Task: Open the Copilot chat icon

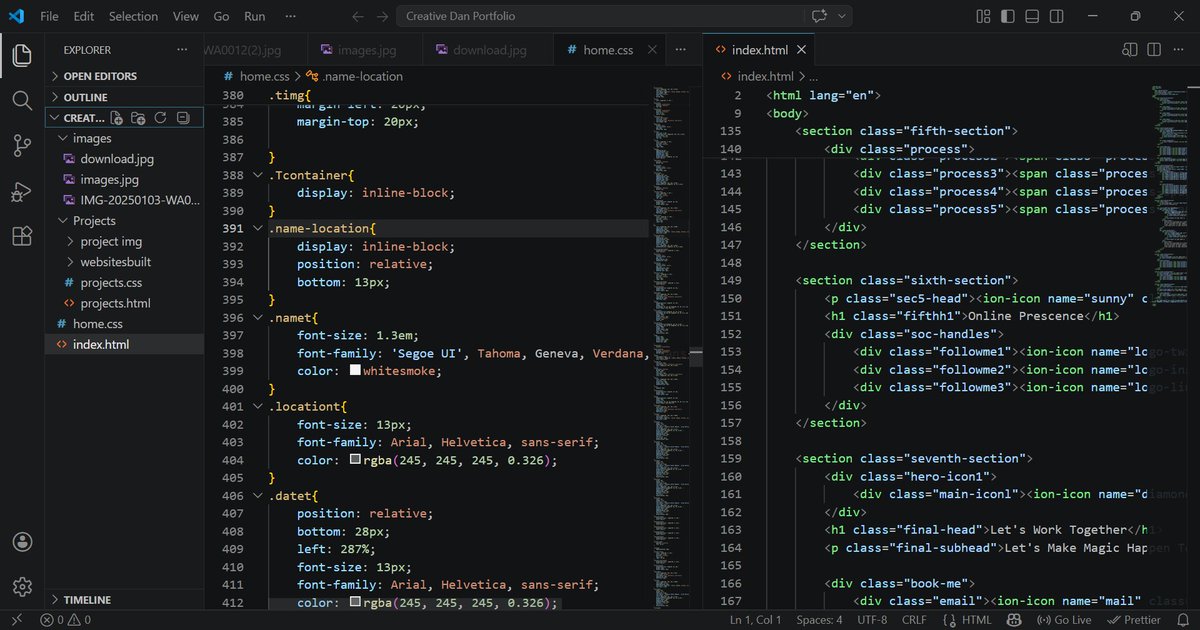Action: (x=821, y=17)
